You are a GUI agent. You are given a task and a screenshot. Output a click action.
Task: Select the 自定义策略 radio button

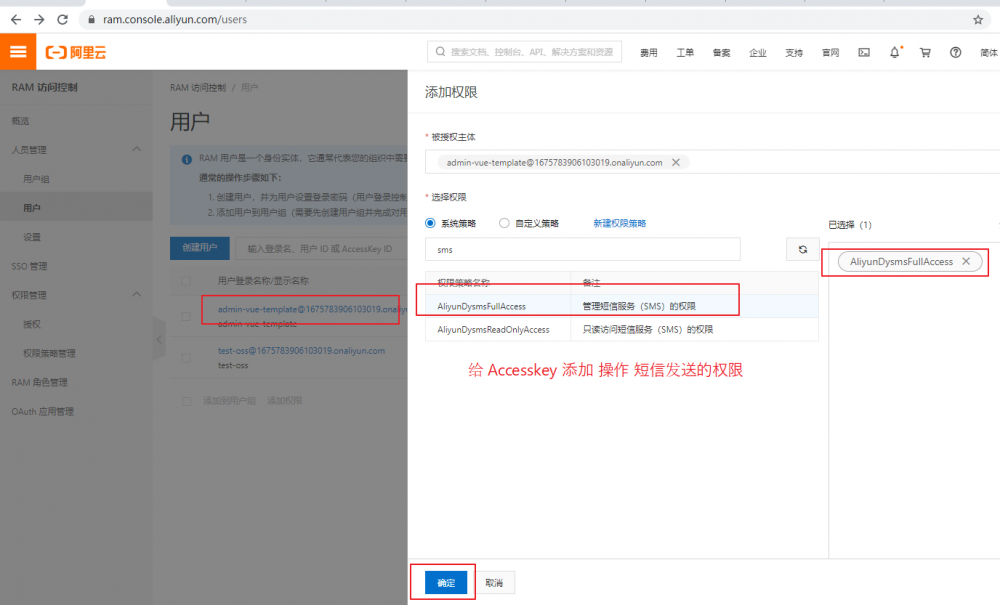point(502,223)
